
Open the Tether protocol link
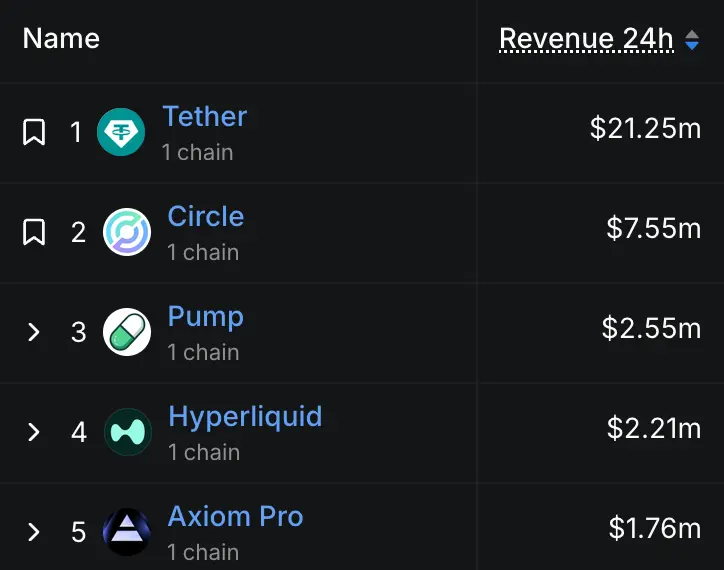tap(205, 116)
